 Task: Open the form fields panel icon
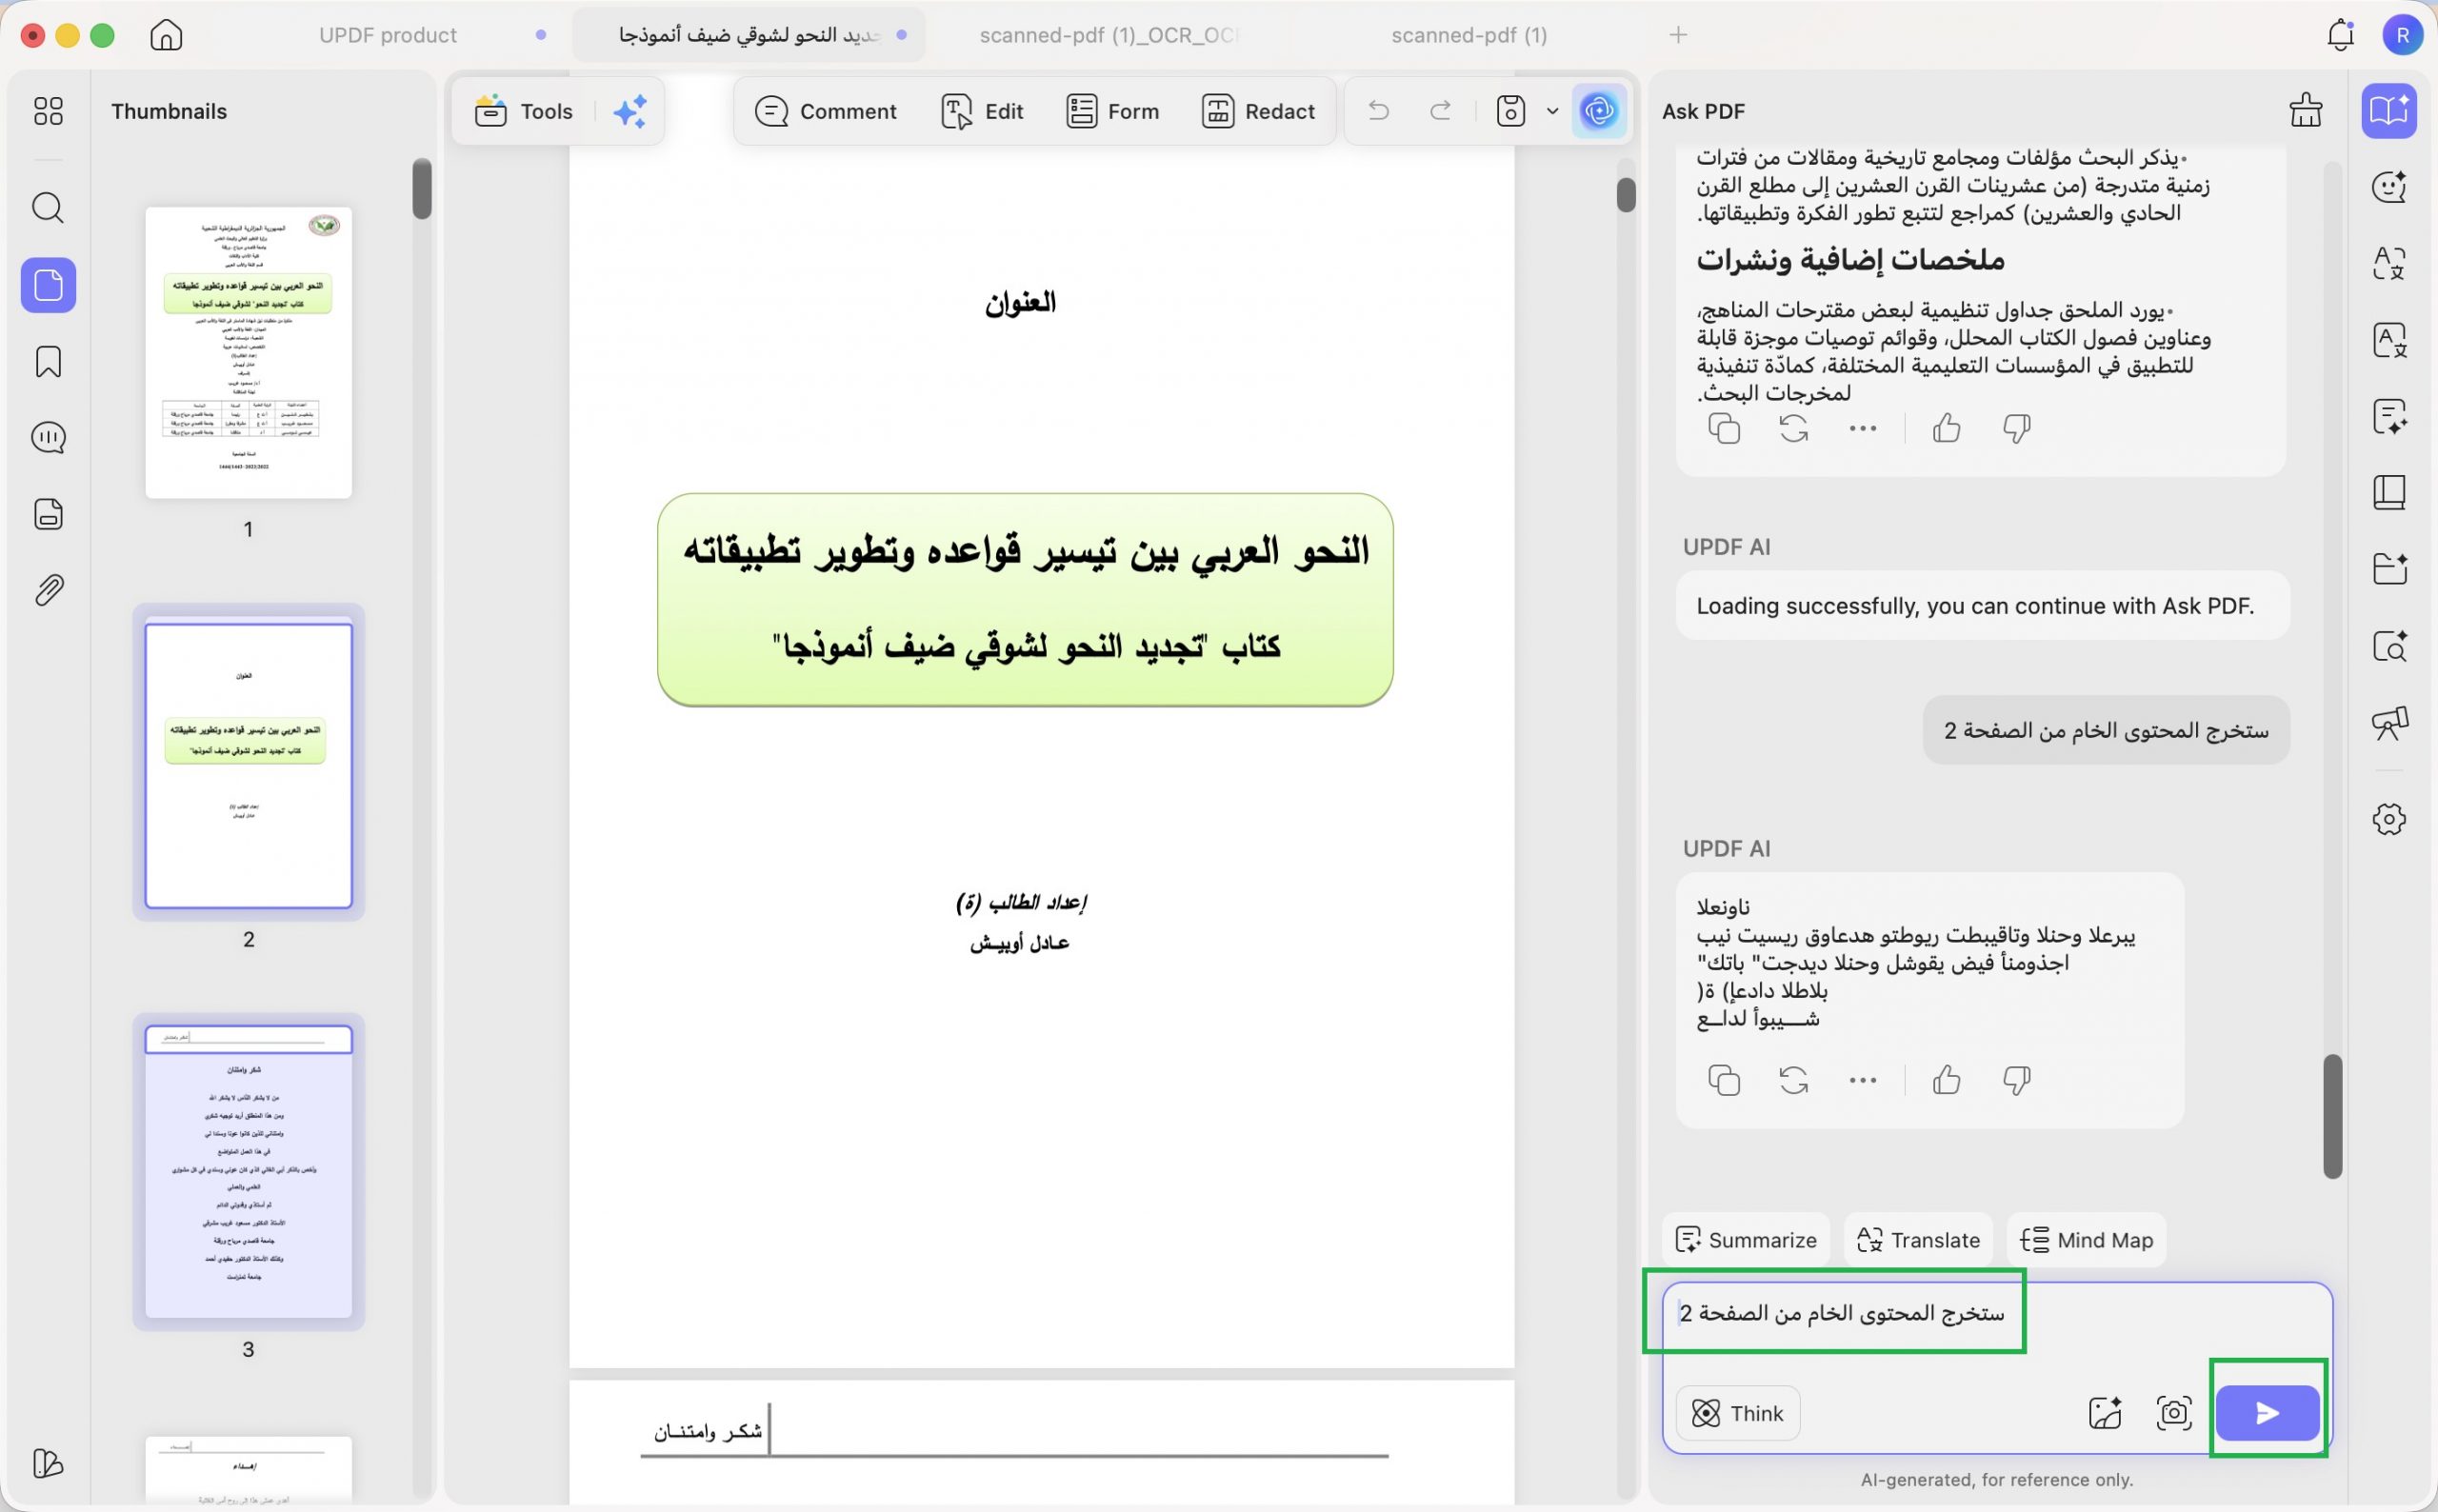pos(48,513)
